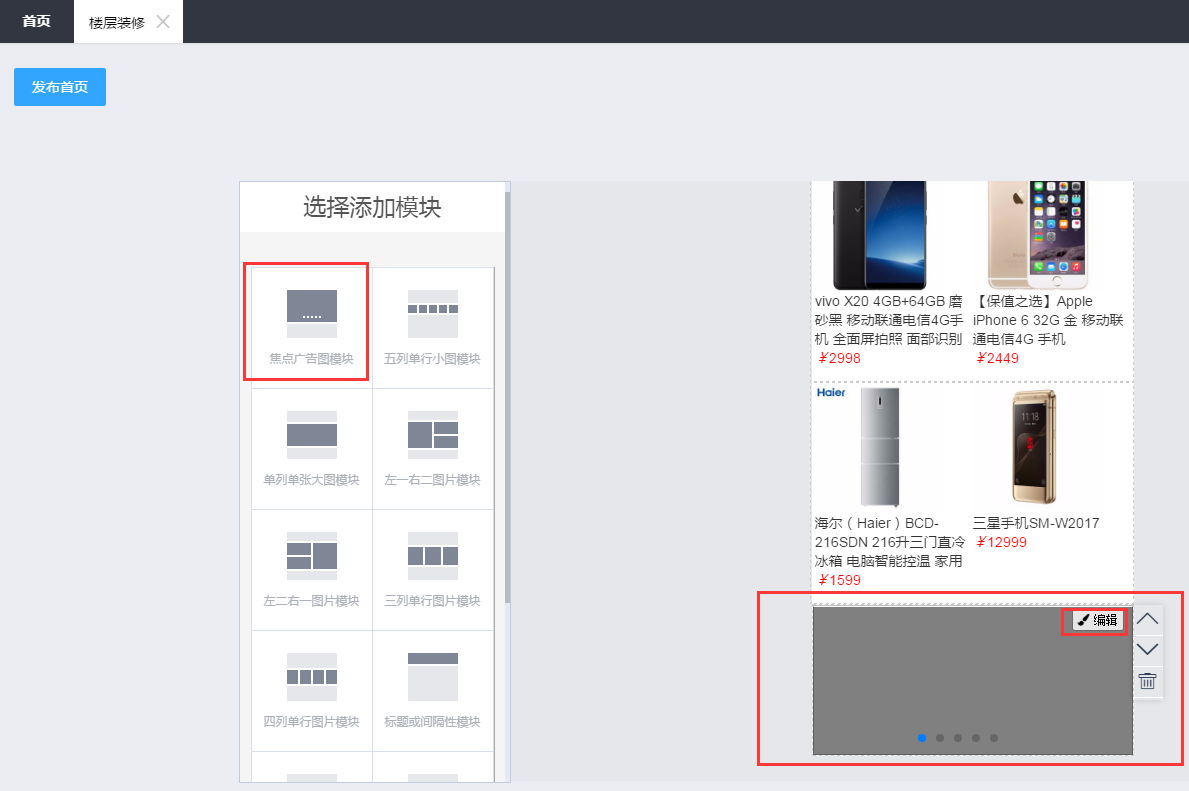Click the 左一右二图片模块 label text
The width and height of the screenshot is (1189, 791).
click(x=432, y=480)
